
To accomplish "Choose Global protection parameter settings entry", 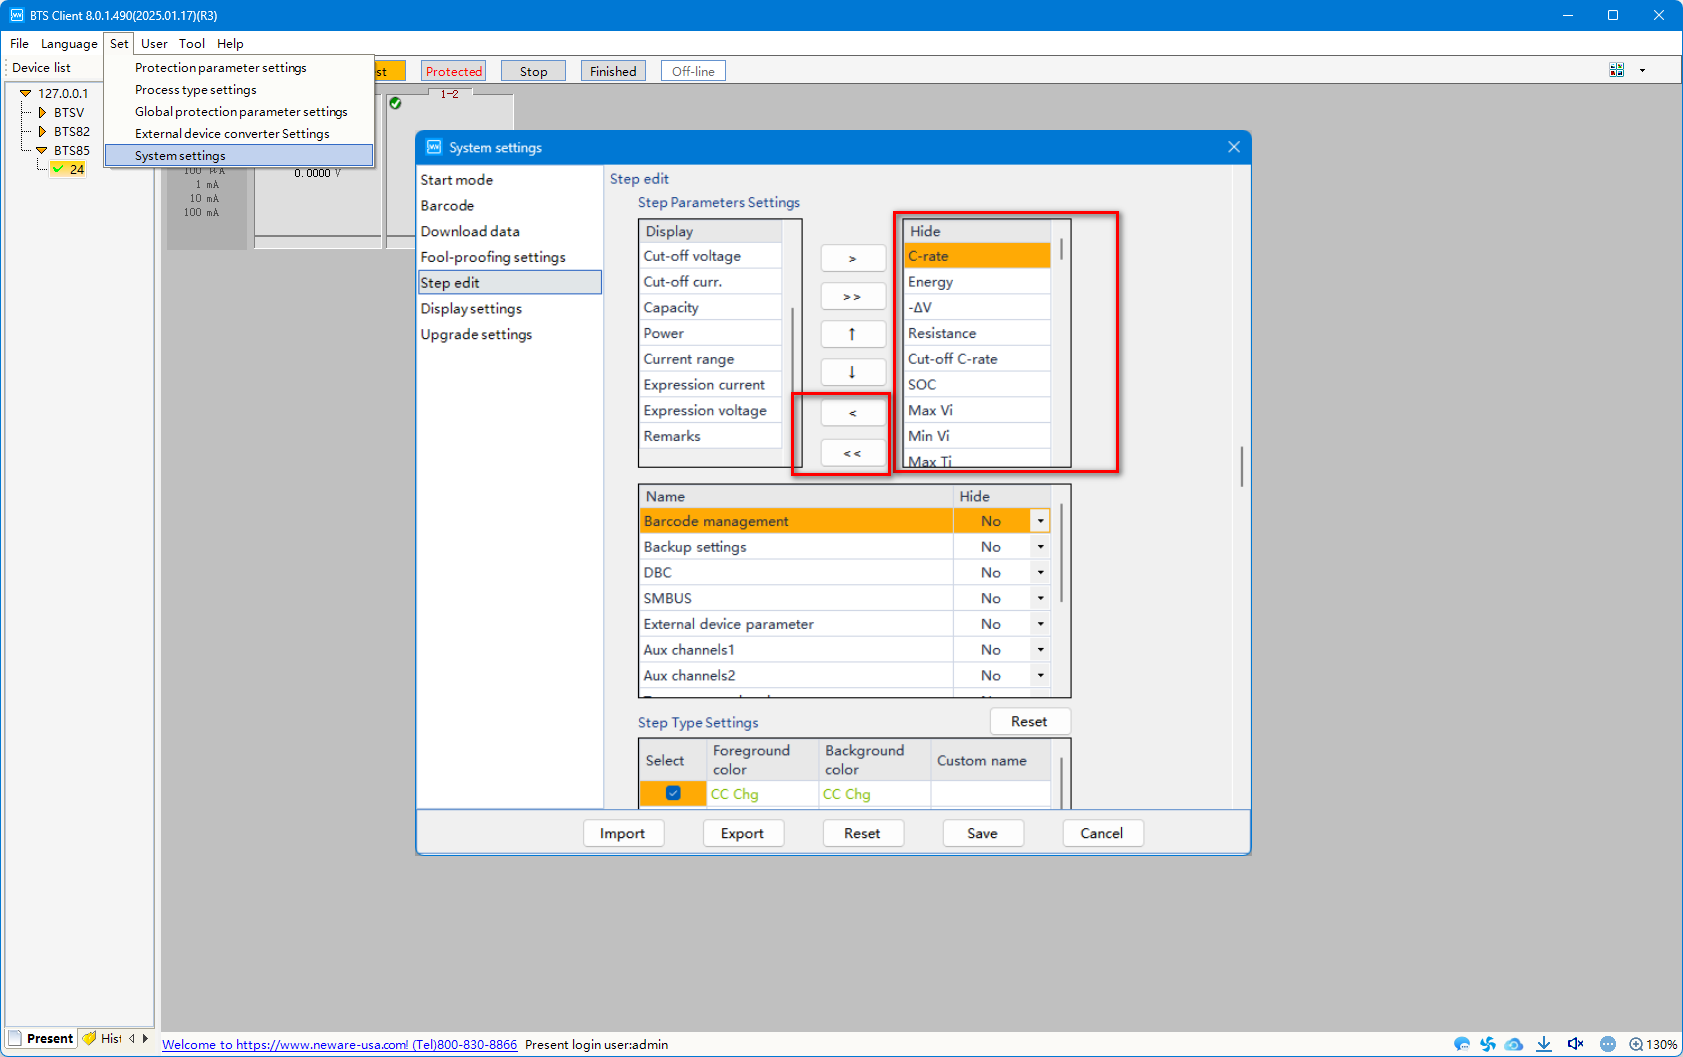I will pos(240,112).
